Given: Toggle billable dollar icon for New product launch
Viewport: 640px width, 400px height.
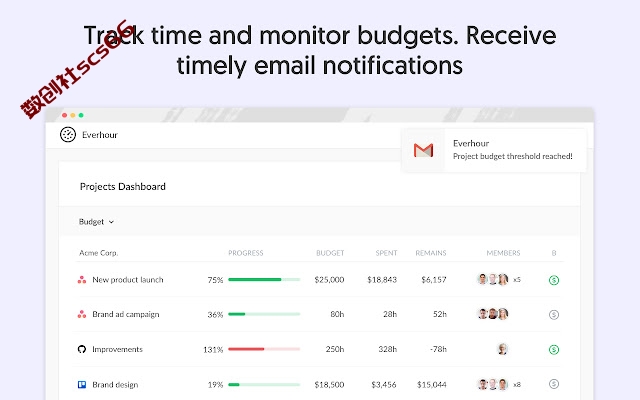Looking at the screenshot, I should [x=554, y=280].
